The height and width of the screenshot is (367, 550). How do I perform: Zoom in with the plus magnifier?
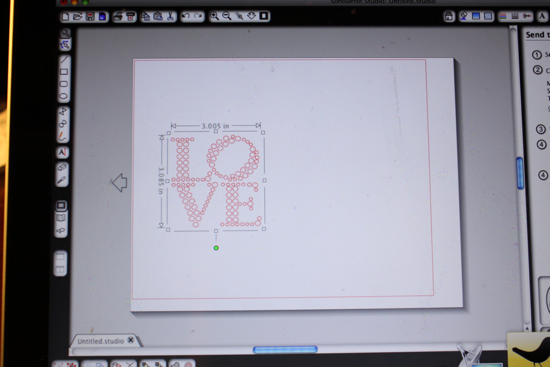tap(214, 16)
